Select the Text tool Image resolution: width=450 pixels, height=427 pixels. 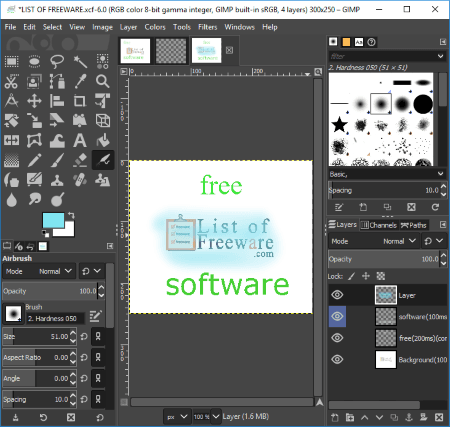point(80,140)
